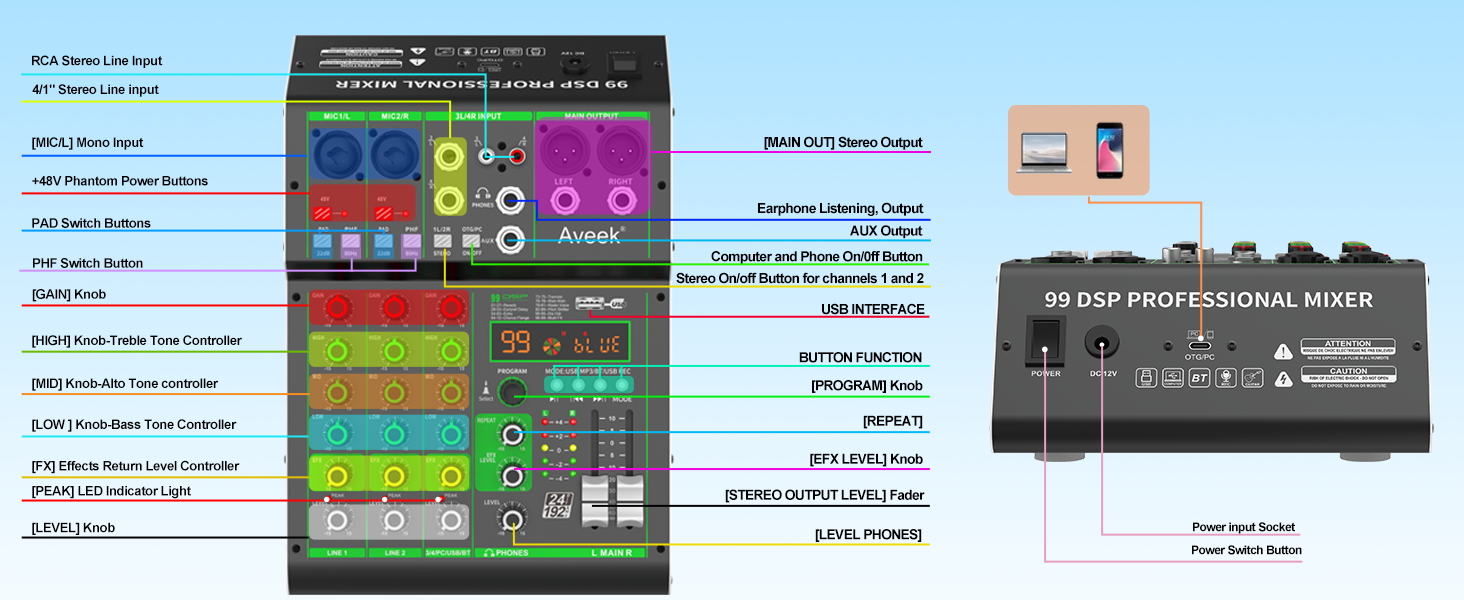Click the USB drive icon on the rear panel
The image size is (1464, 600).
(1146, 378)
